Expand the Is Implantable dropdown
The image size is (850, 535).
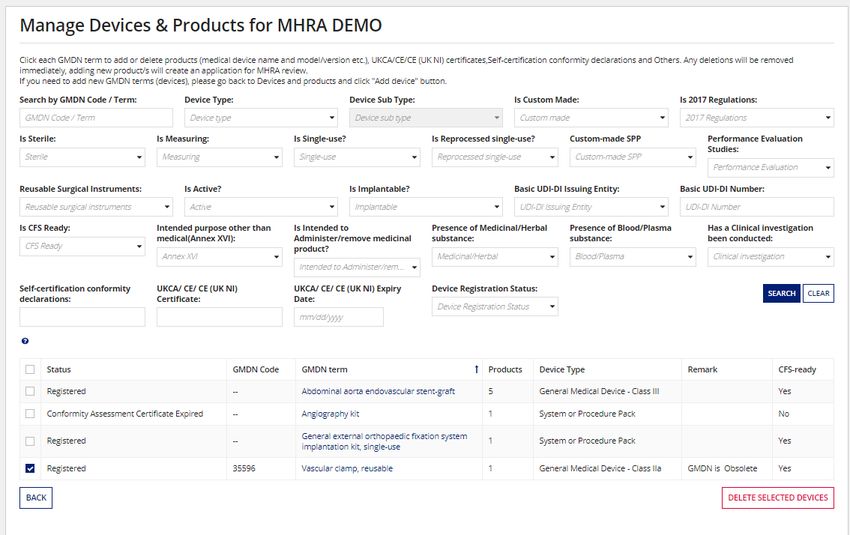[x=426, y=207]
